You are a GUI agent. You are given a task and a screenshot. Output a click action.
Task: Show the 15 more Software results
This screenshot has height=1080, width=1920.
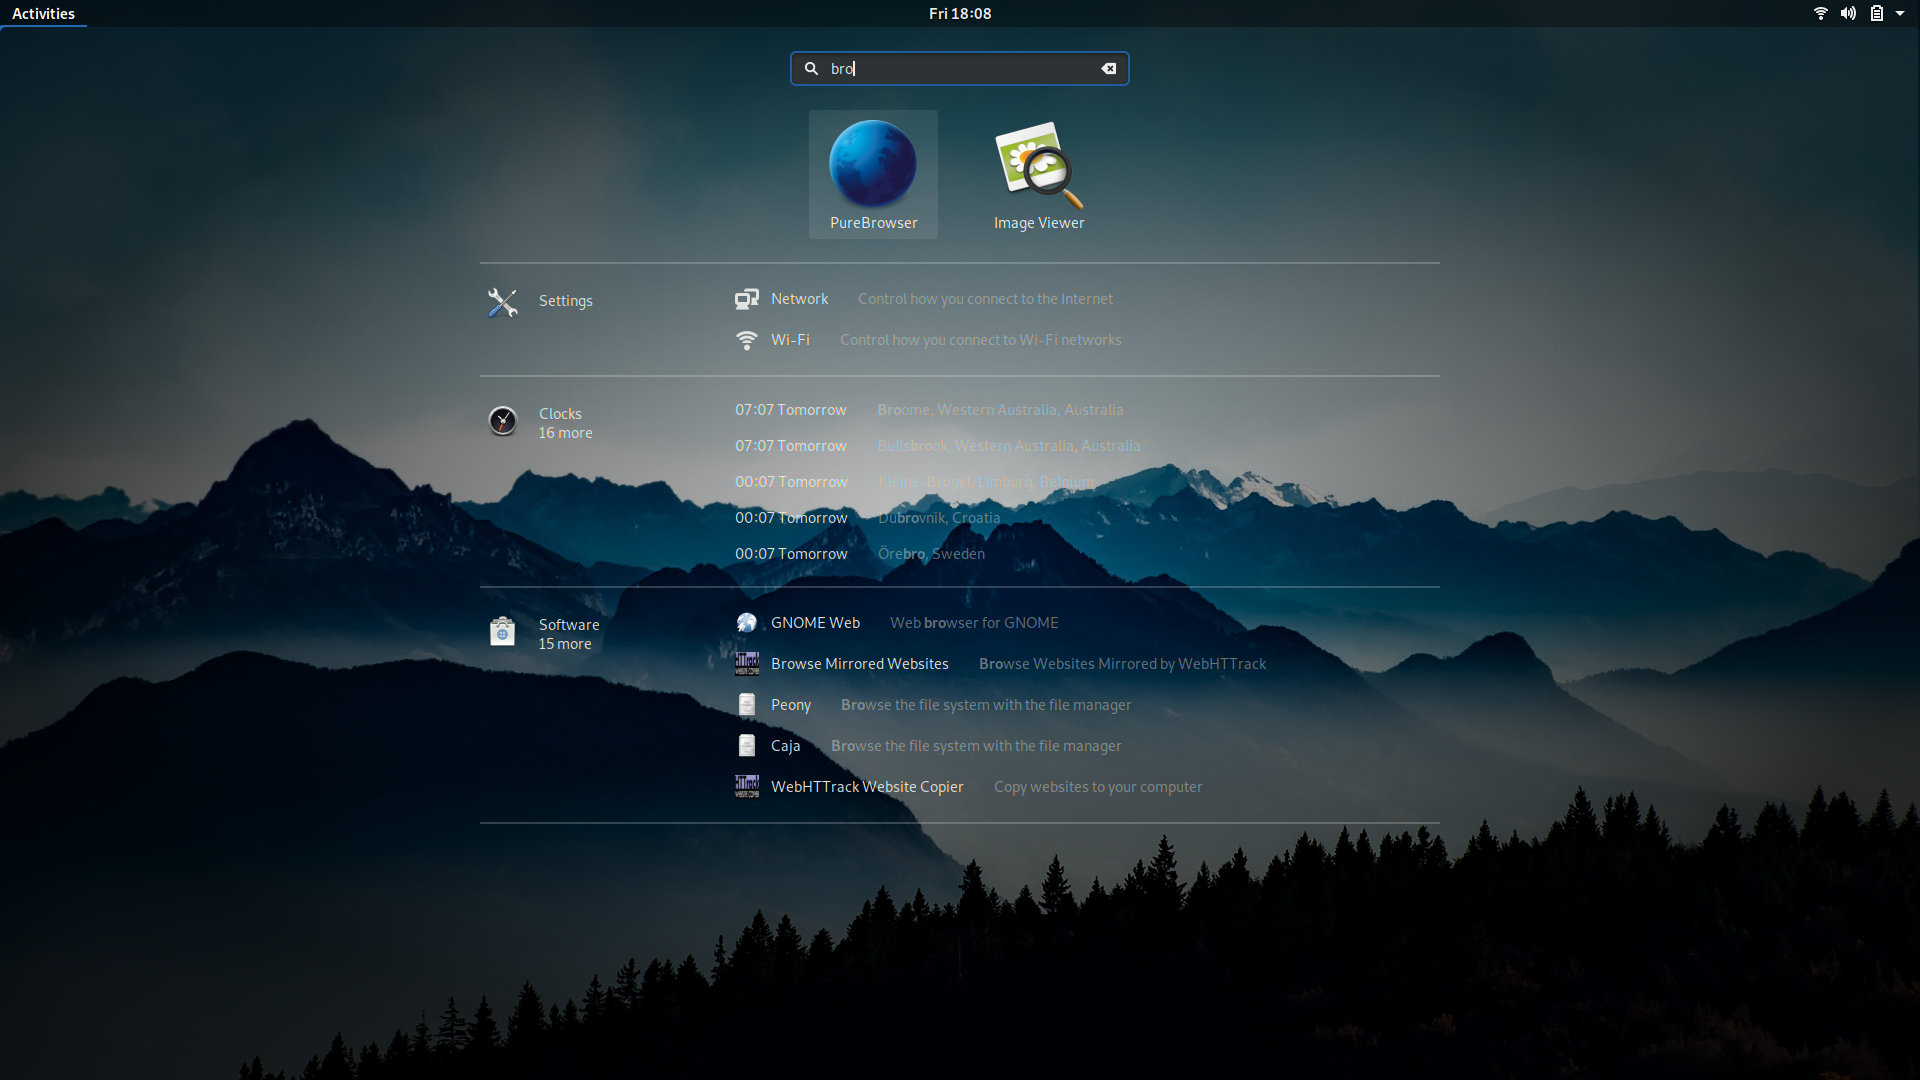tap(565, 644)
